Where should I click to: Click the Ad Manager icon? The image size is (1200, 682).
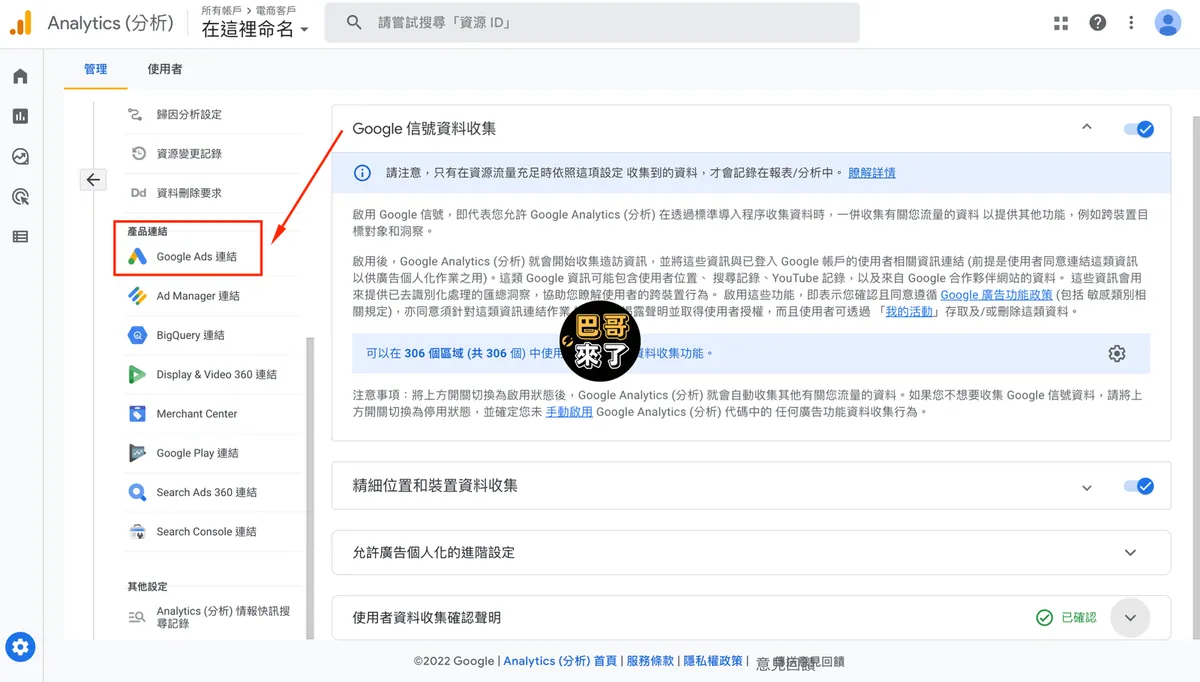click(x=138, y=296)
